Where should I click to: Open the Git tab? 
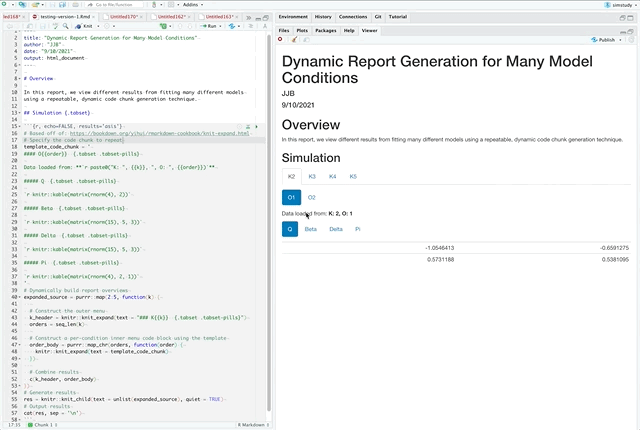click(x=378, y=17)
